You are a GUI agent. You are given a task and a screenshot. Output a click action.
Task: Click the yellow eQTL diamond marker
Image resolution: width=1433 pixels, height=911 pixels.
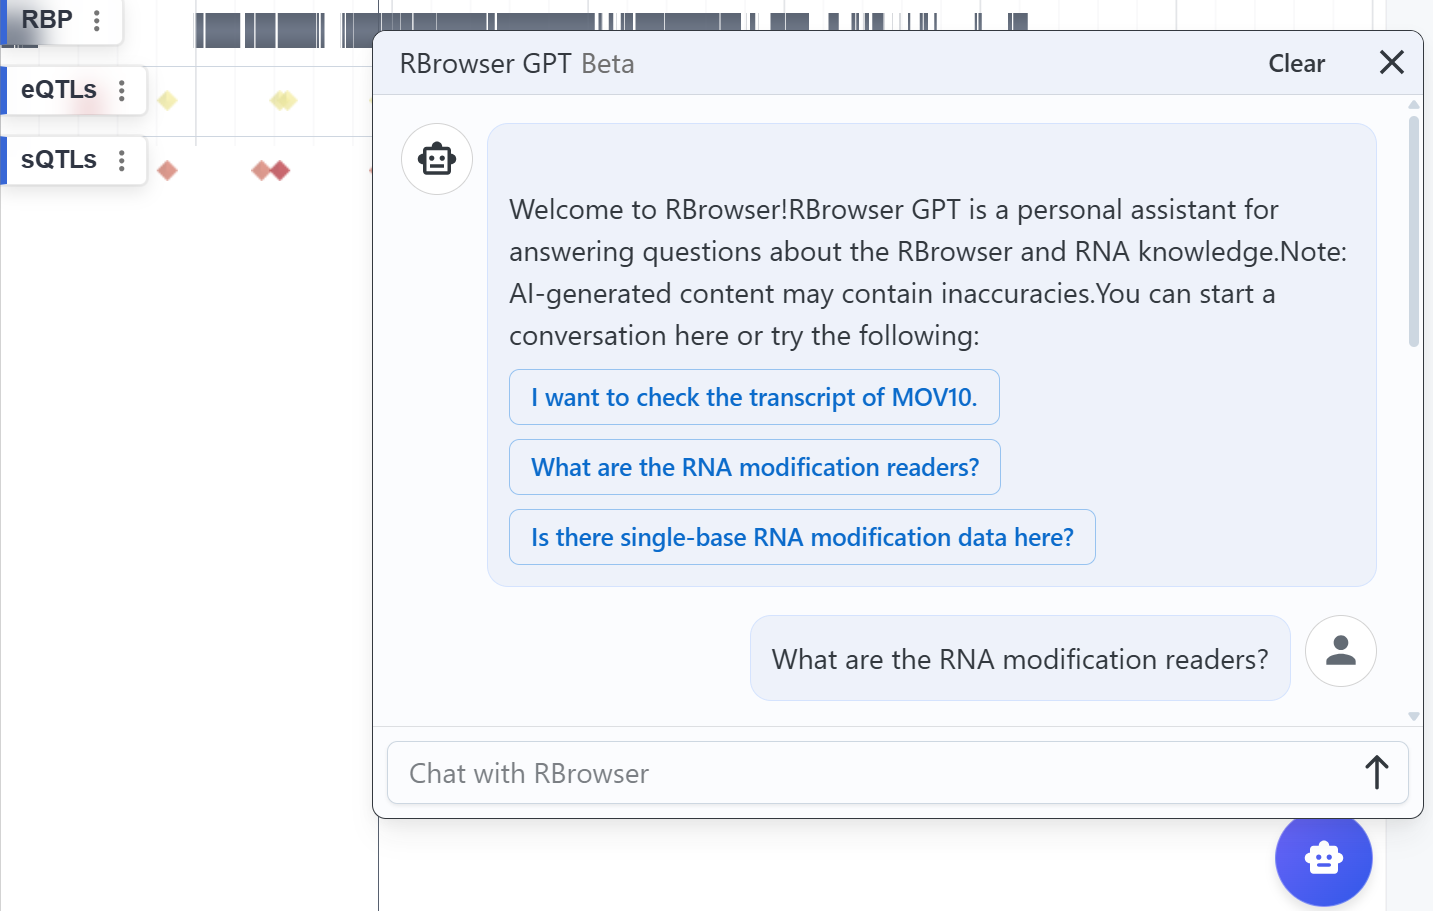pos(167,100)
